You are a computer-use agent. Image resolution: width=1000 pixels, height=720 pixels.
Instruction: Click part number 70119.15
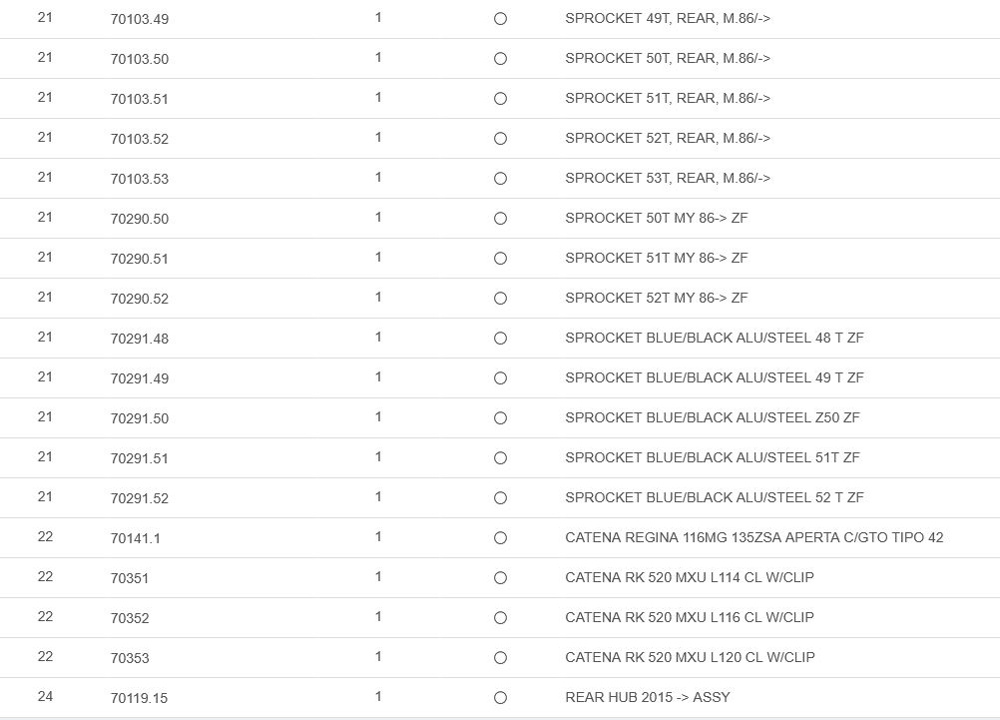(139, 698)
